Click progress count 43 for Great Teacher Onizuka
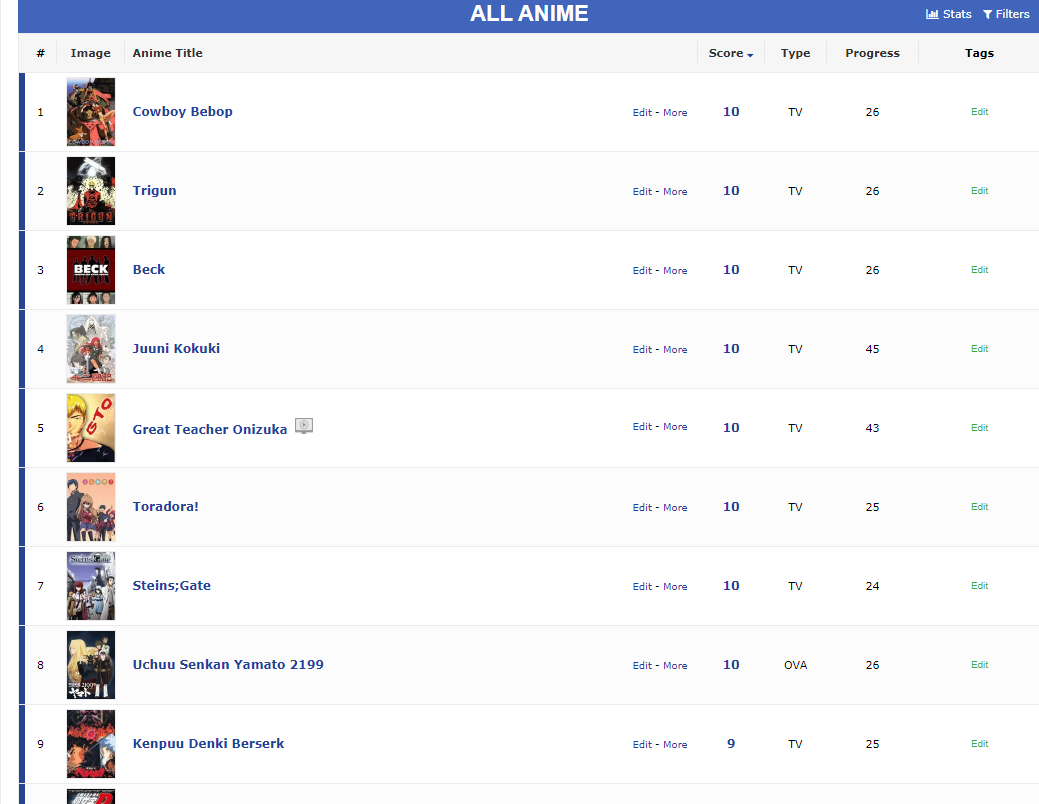Viewport: 1039px width, 804px height. coord(872,428)
